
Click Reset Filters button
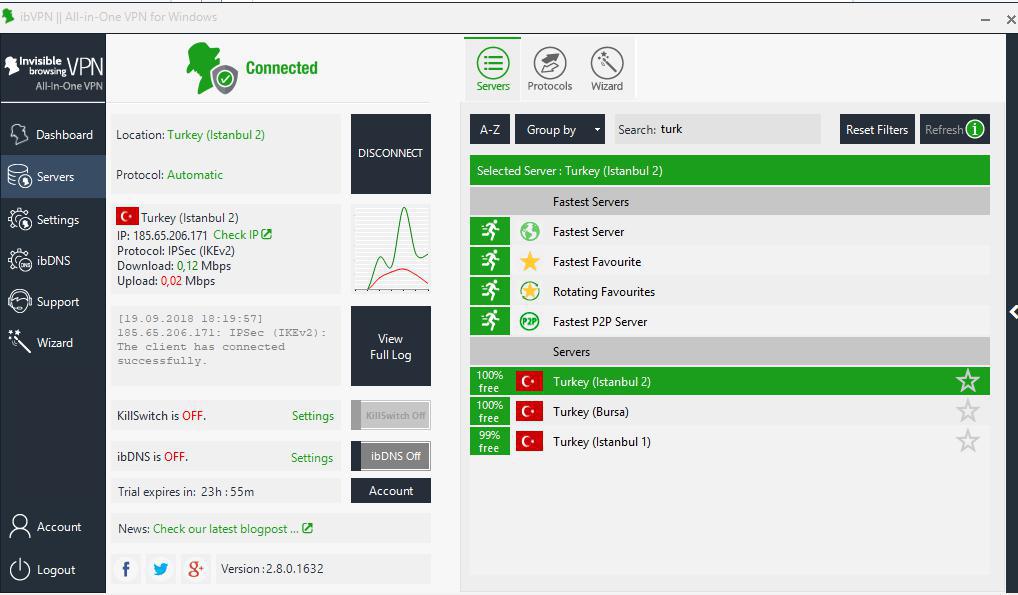coord(877,129)
